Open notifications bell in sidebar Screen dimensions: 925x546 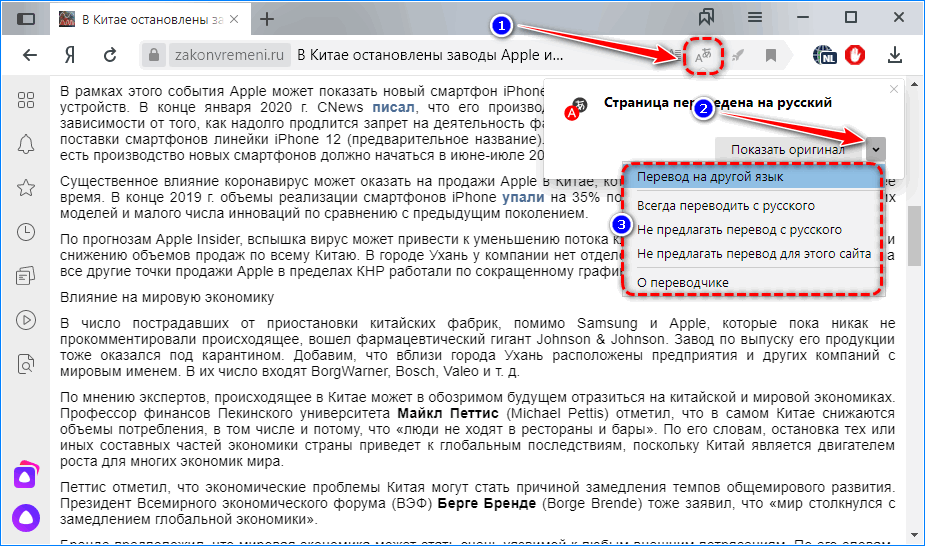point(26,144)
